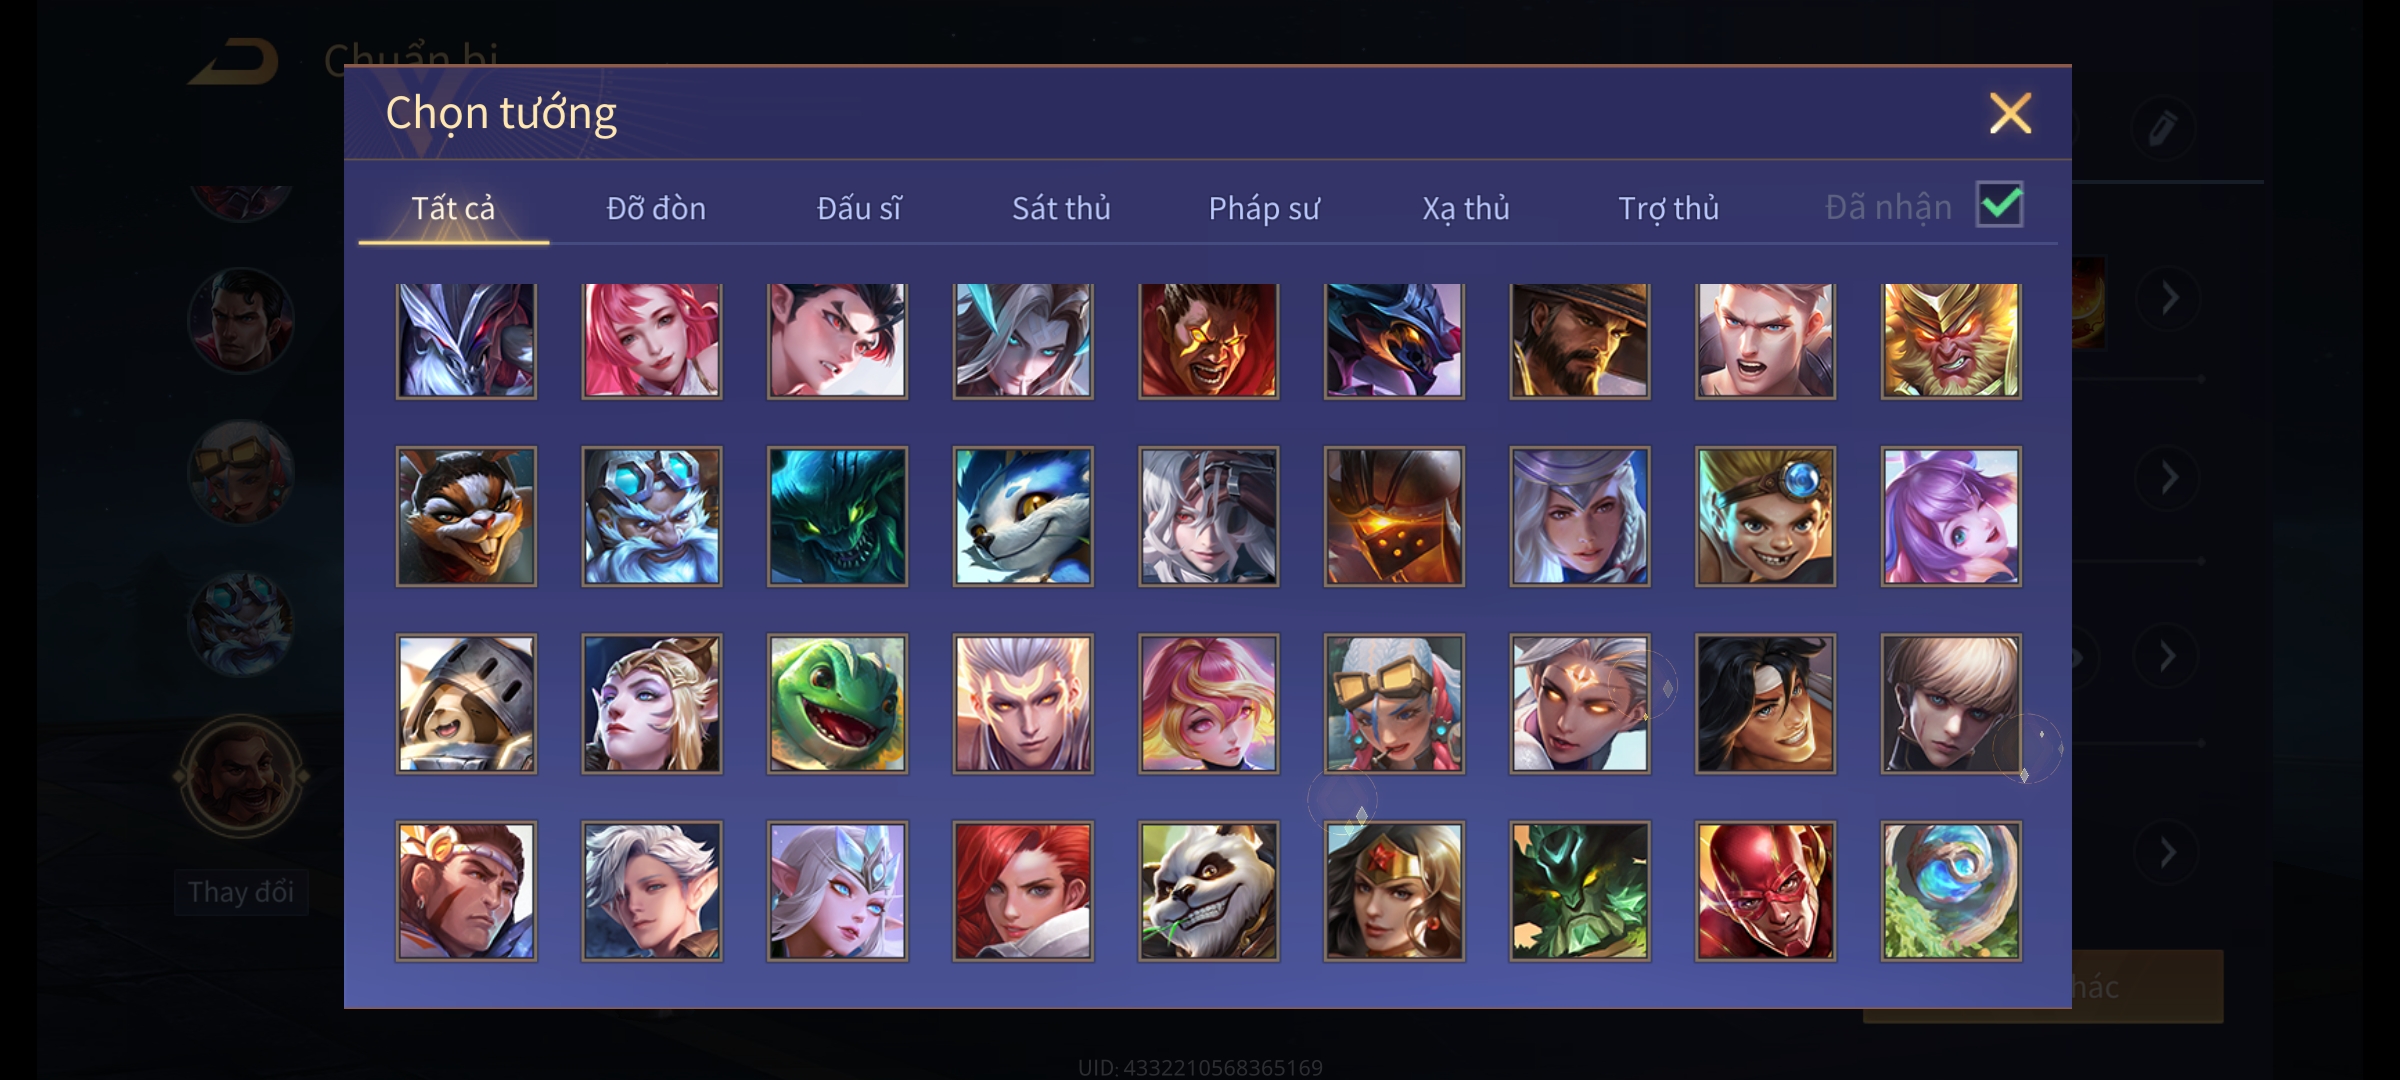View the Đấu sĩ tab
This screenshot has width=2400, height=1080.
[859, 208]
